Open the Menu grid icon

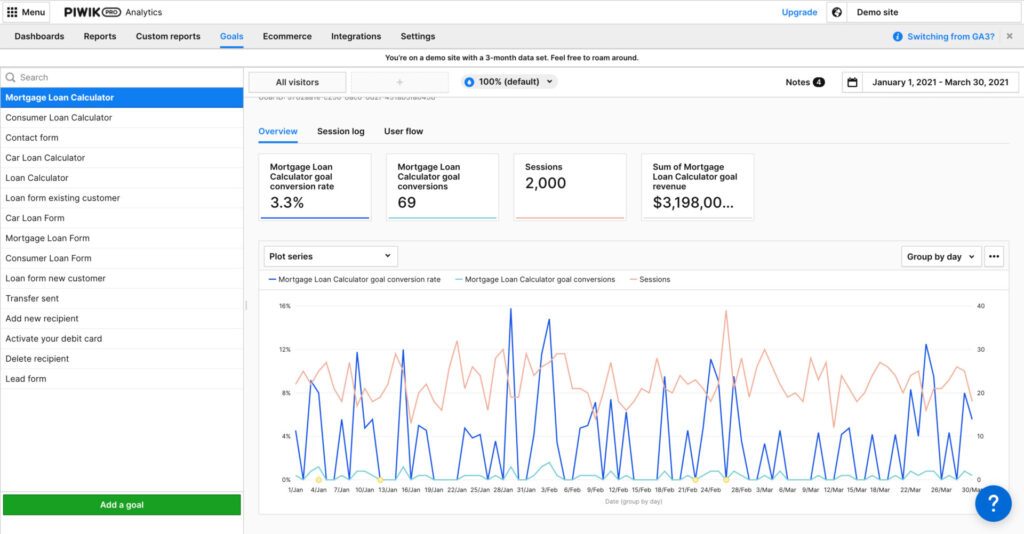click(x=12, y=12)
